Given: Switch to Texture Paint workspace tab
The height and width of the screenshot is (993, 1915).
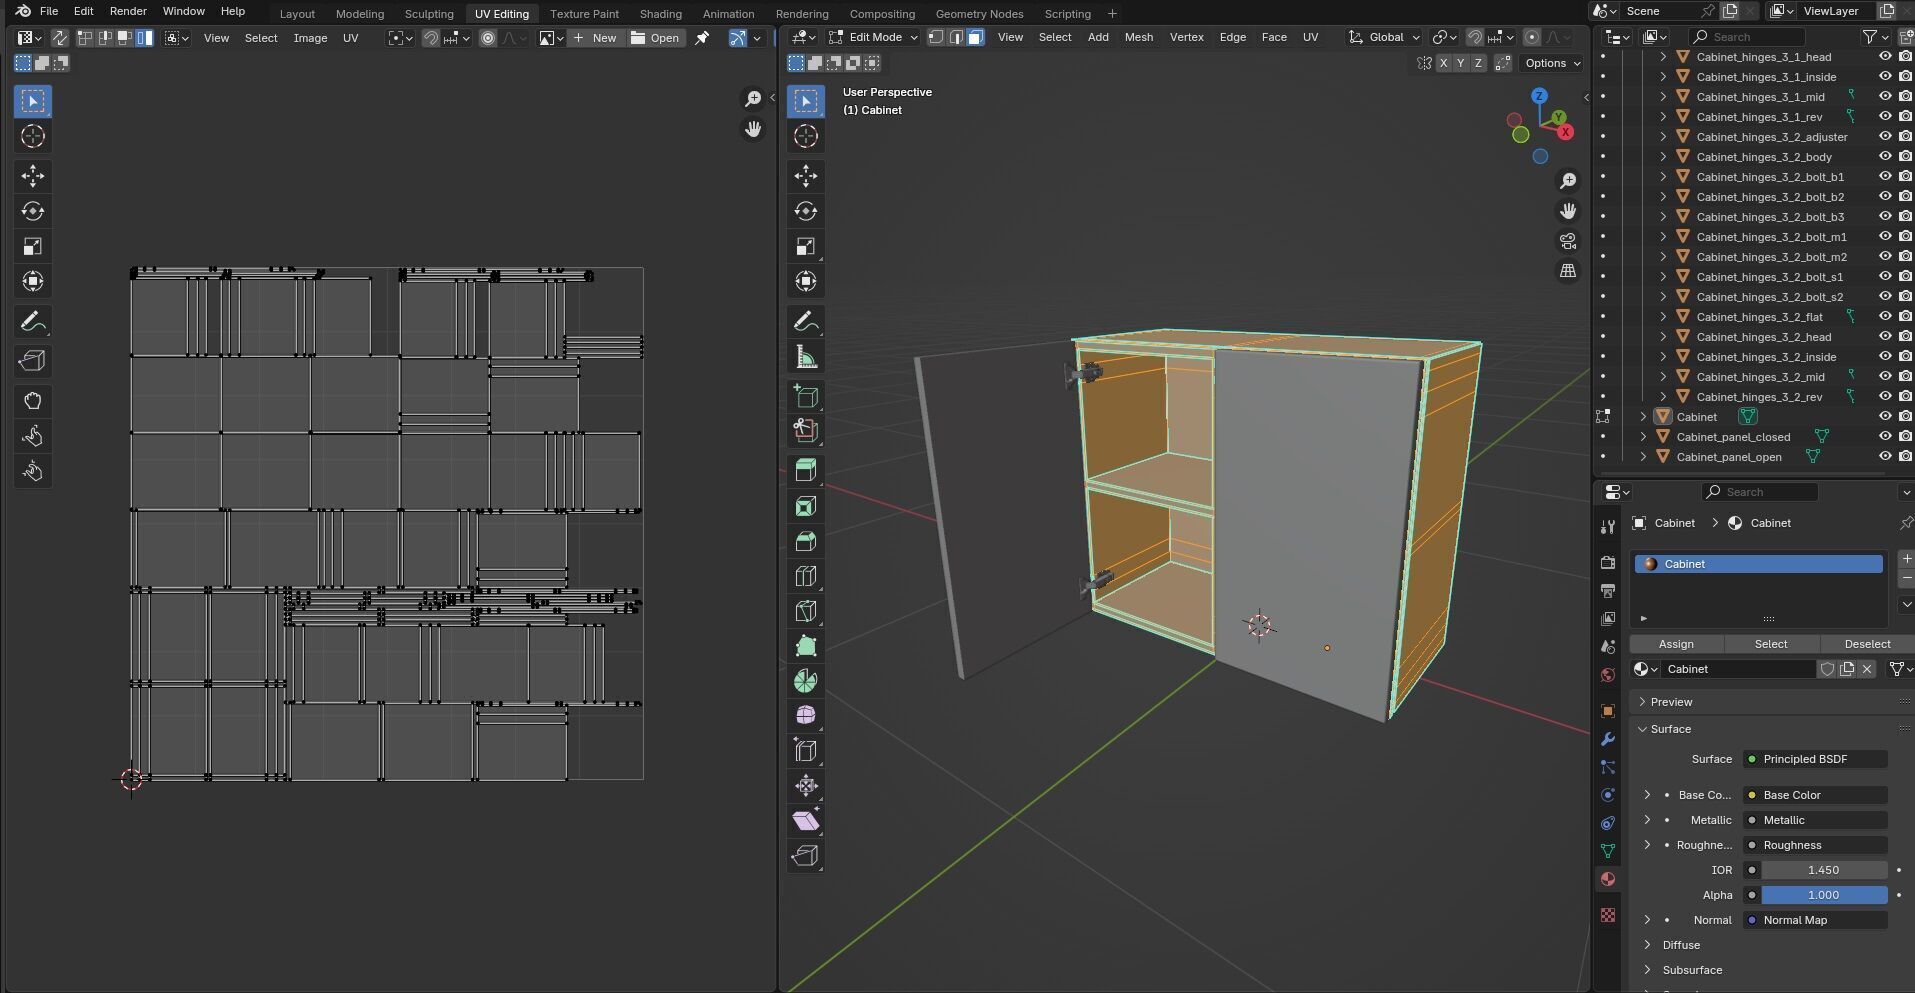Looking at the screenshot, I should 584,14.
